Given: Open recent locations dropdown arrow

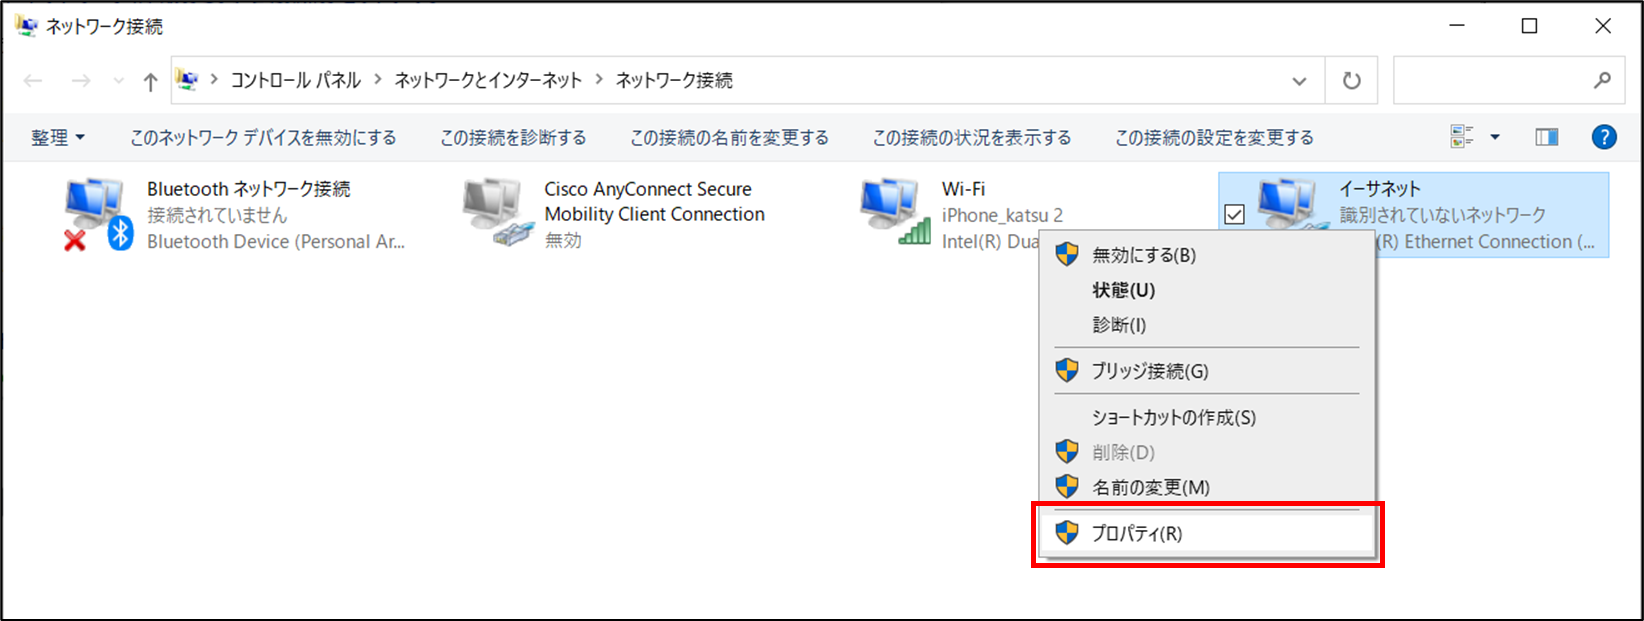Looking at the screenshot, I should [119, 81].
